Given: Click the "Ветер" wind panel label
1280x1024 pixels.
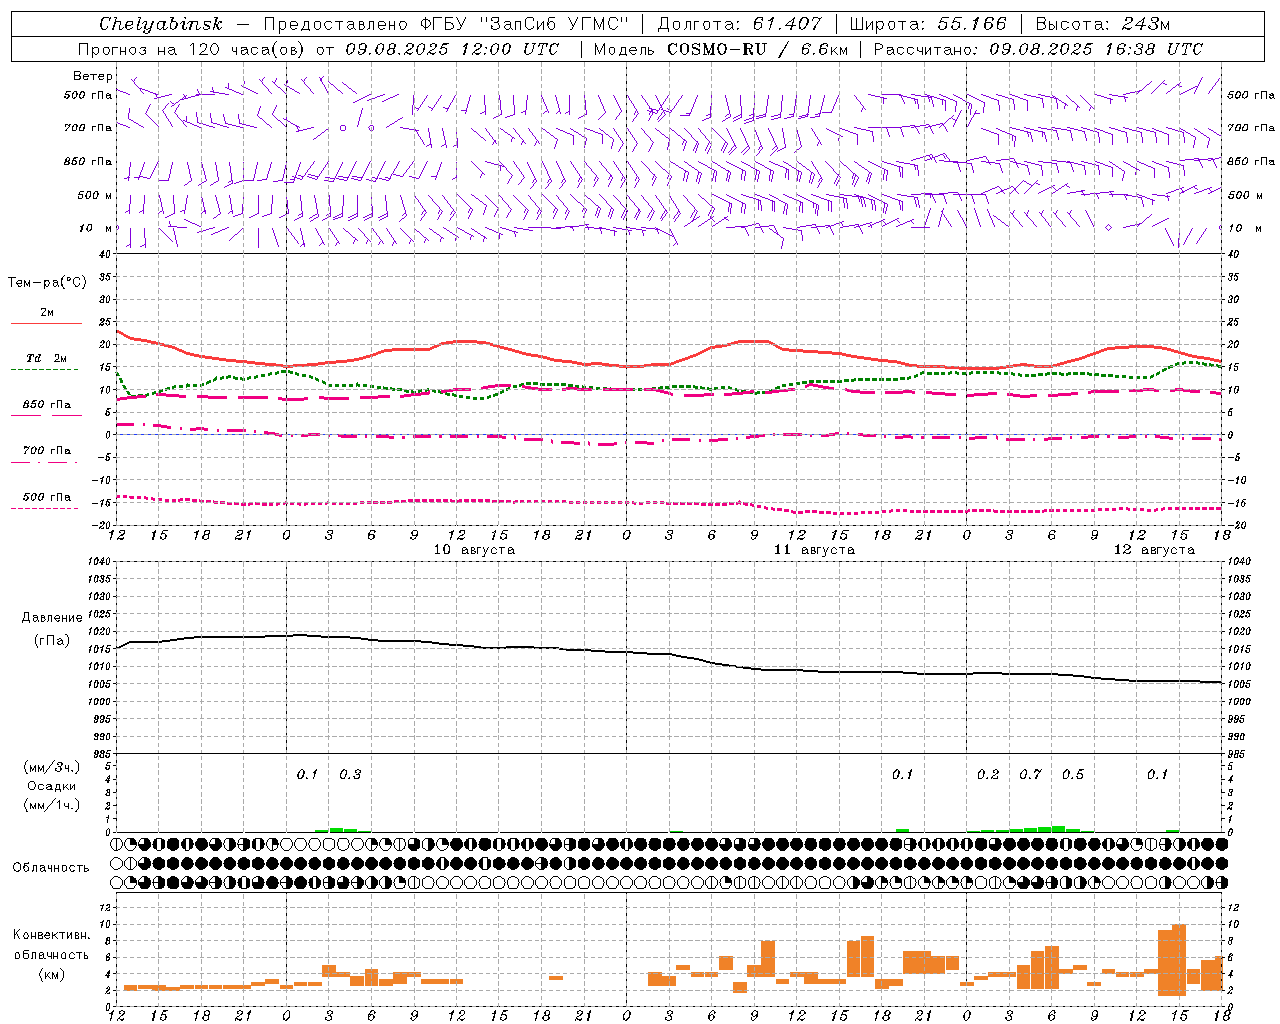Looking at the screenshot, I should (x=93, y=76).
